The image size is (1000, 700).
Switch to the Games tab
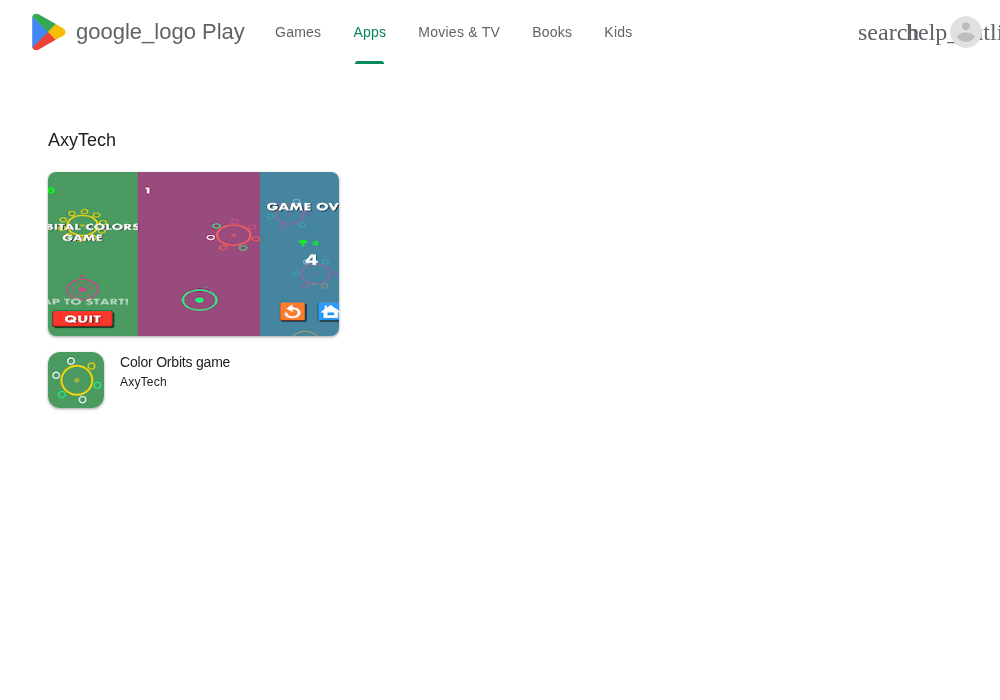pos(298,32)
